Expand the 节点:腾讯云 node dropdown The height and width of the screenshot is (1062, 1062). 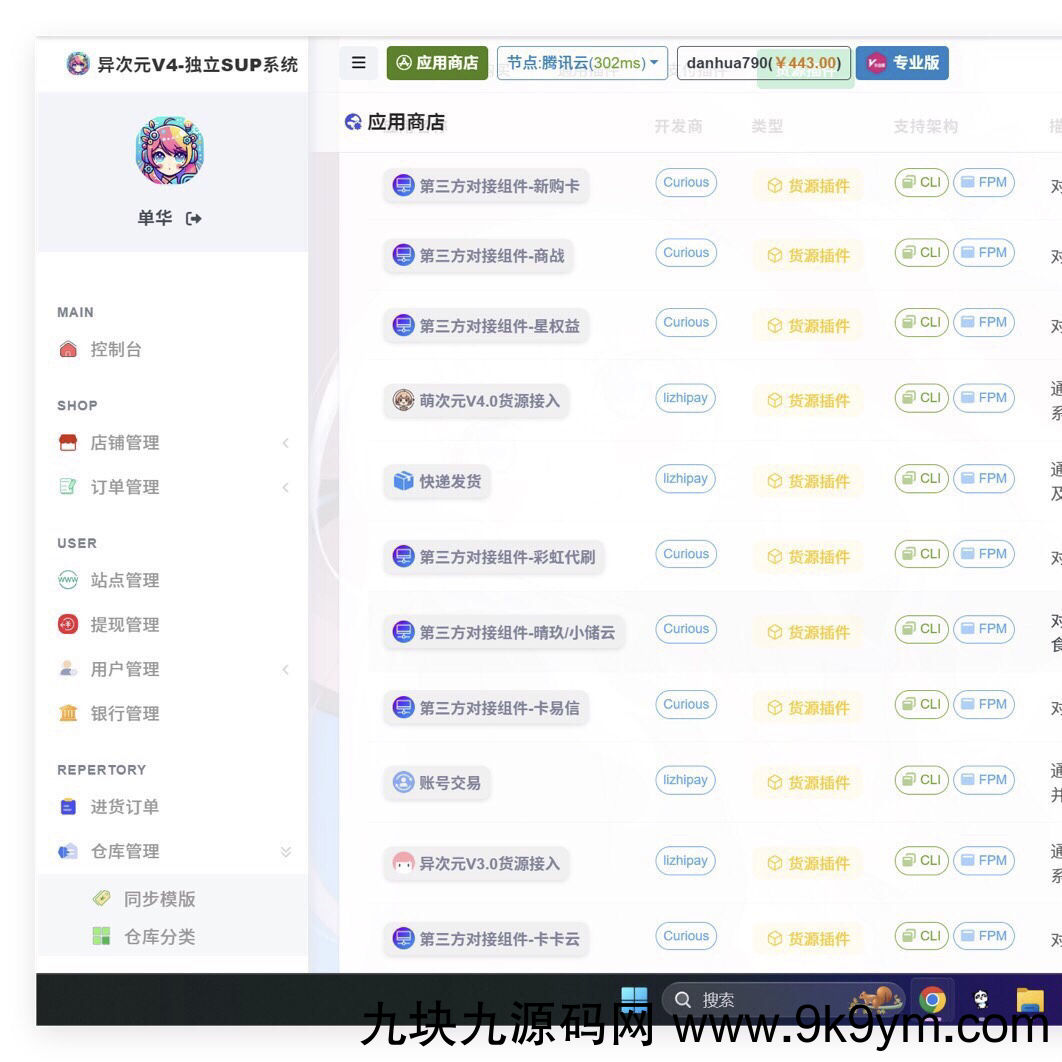[x=582, y=63]
